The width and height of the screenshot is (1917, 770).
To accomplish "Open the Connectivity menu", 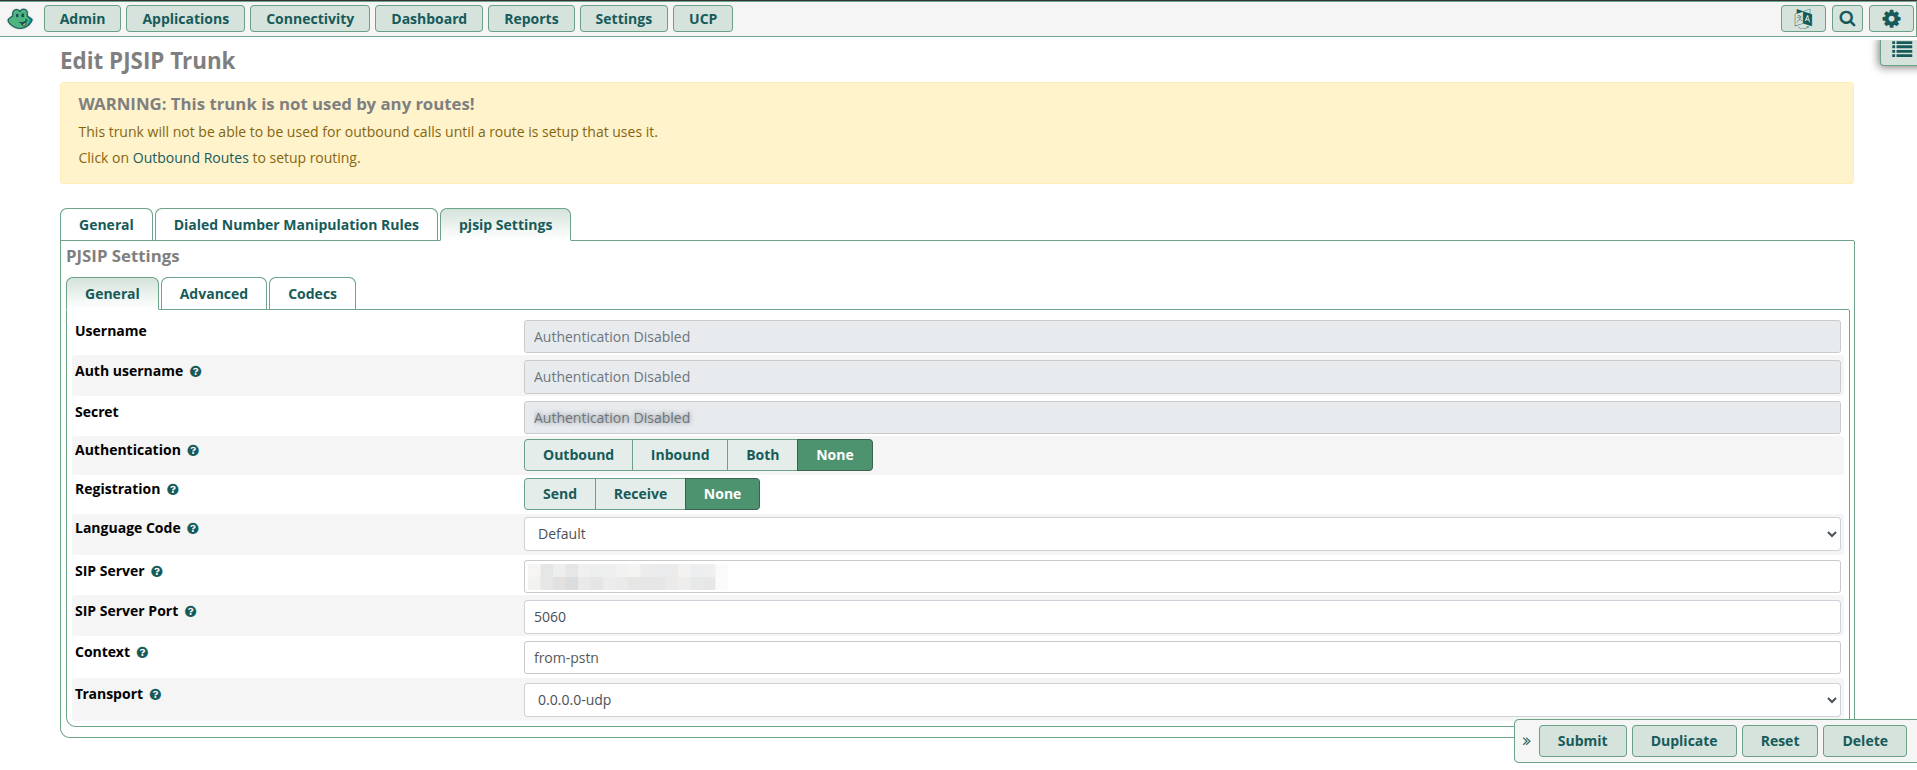I will tap(310, 19).
